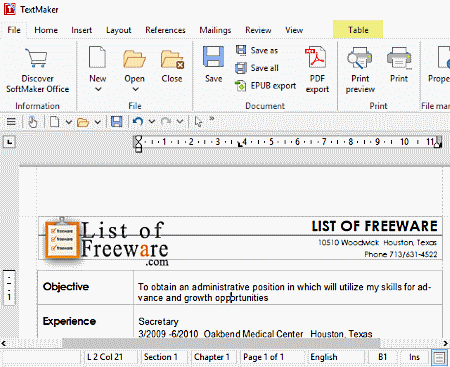Expand new document dropdown in quick toolbar
450x367 pixels.
(x=68, y=122)
